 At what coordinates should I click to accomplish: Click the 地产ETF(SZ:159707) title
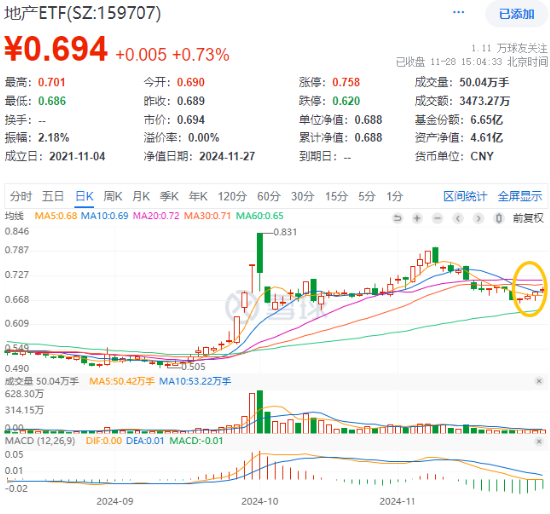(x=82, y=13)
